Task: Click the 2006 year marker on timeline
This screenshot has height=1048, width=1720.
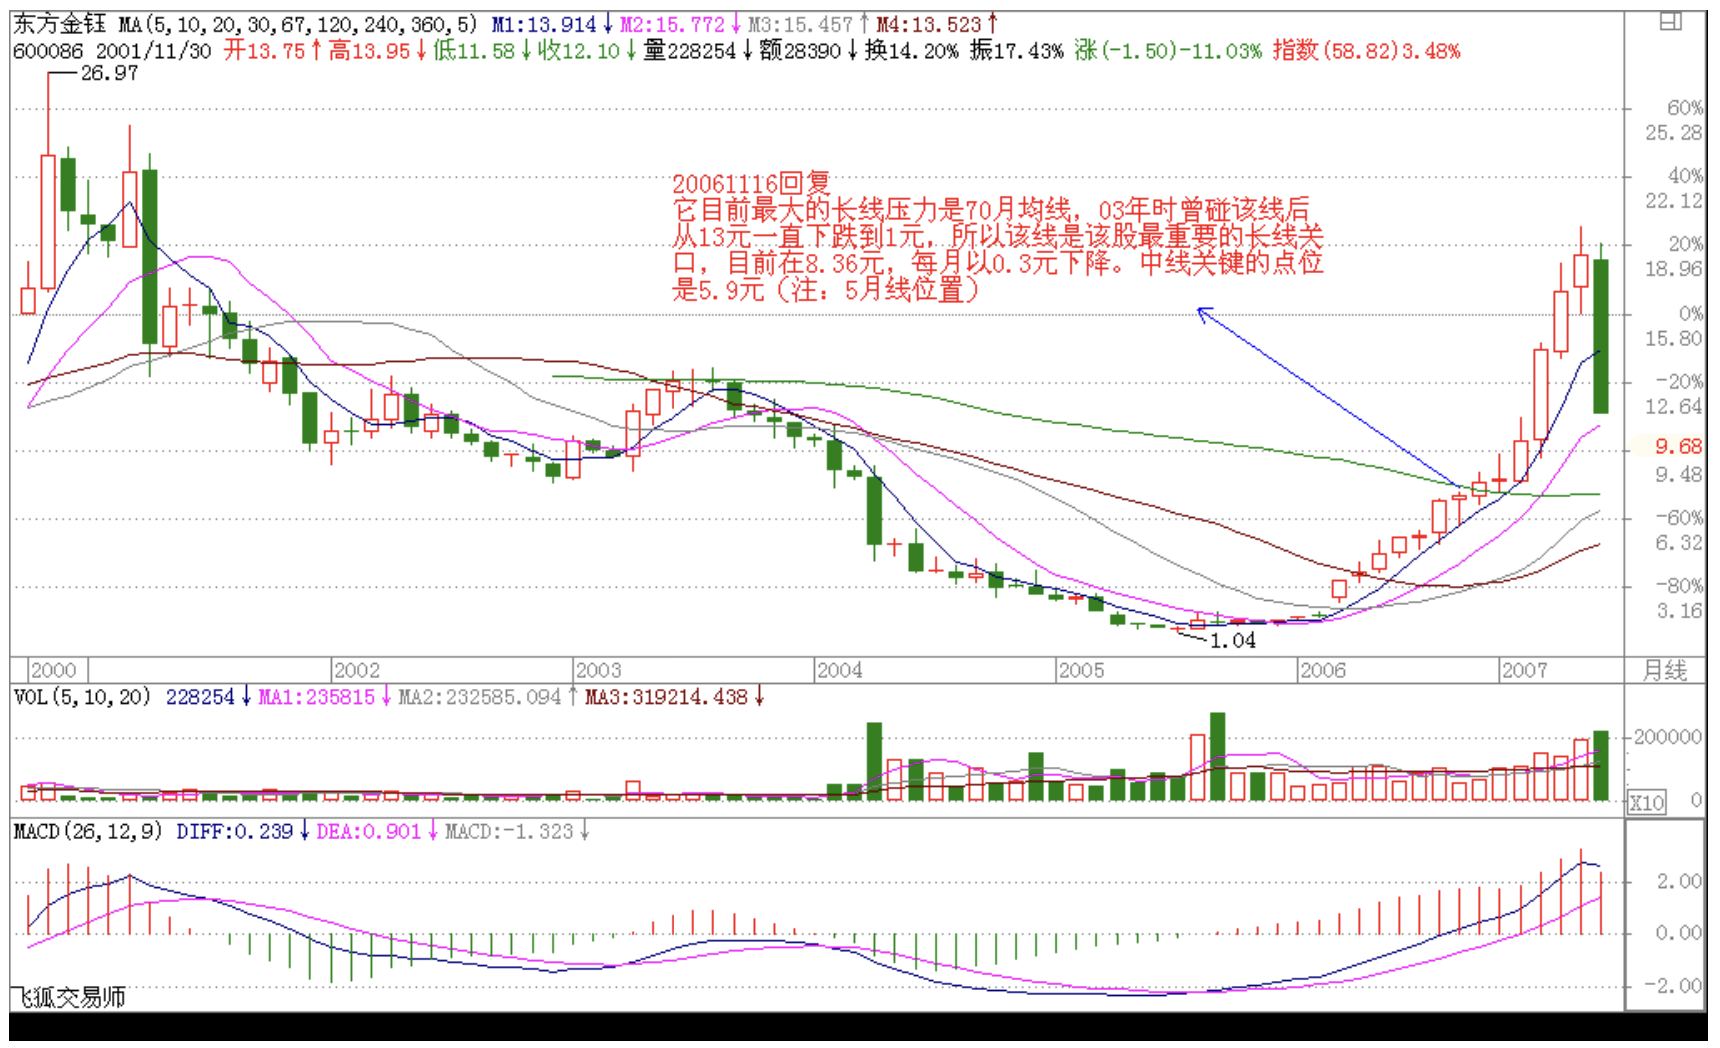Action: [x=1322, y=670]
